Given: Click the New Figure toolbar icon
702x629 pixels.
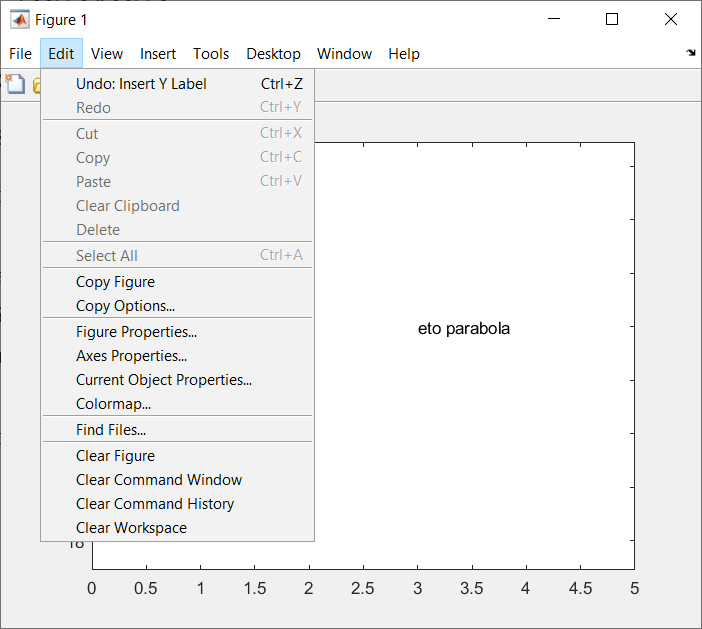Looking at the screenshot, I should click(15, 84).
